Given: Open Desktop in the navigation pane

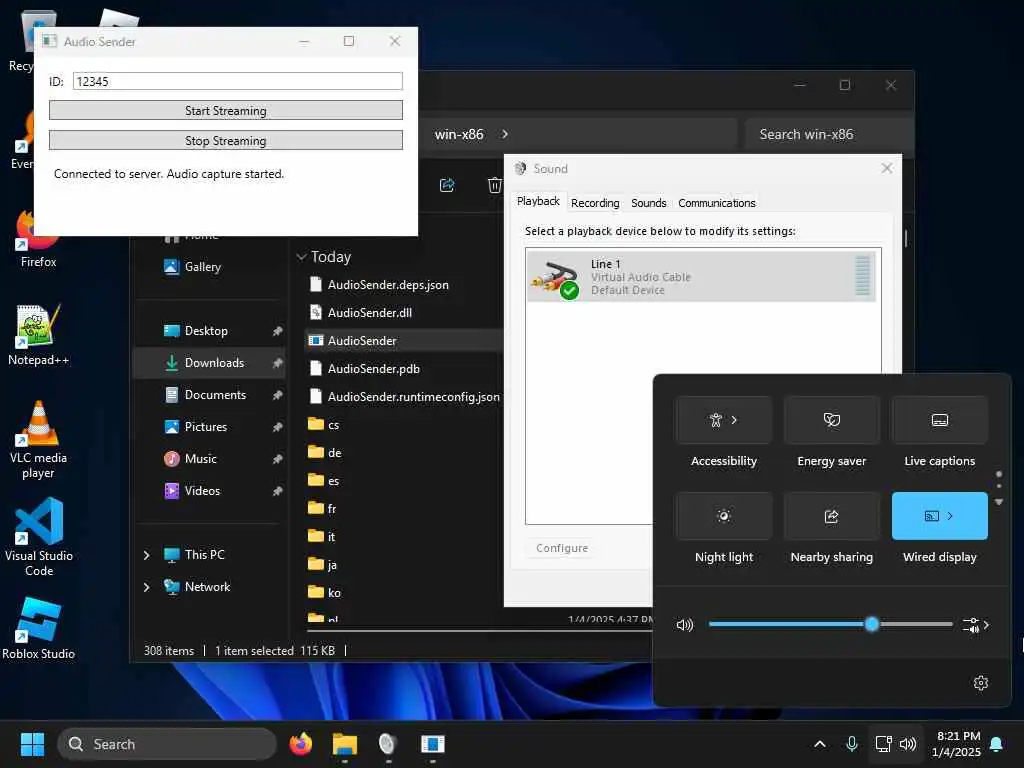Looking at the screenshot, I should (x=206, y=330).
